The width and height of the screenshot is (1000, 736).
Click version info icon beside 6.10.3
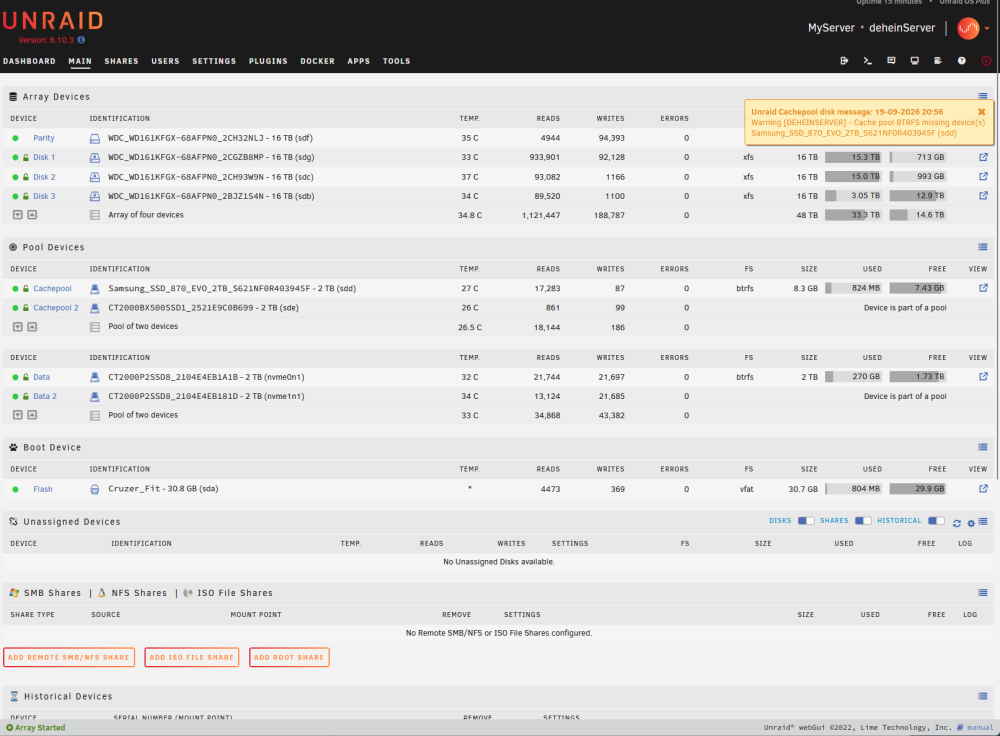pyautogui.click(x=81, y=40)
